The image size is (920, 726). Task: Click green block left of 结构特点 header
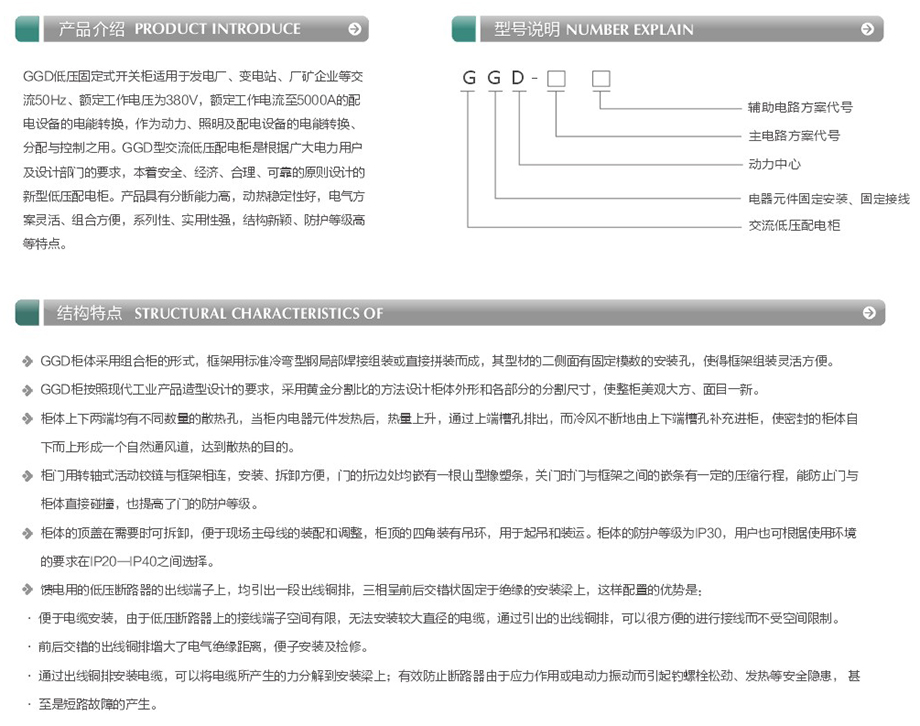coord(27,313)
